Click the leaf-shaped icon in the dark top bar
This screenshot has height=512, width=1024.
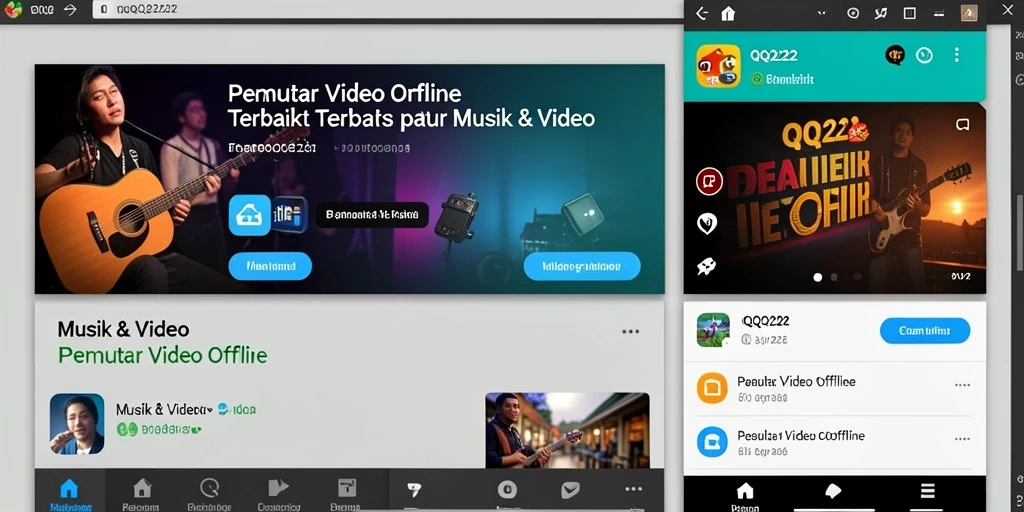click(880, 13)
